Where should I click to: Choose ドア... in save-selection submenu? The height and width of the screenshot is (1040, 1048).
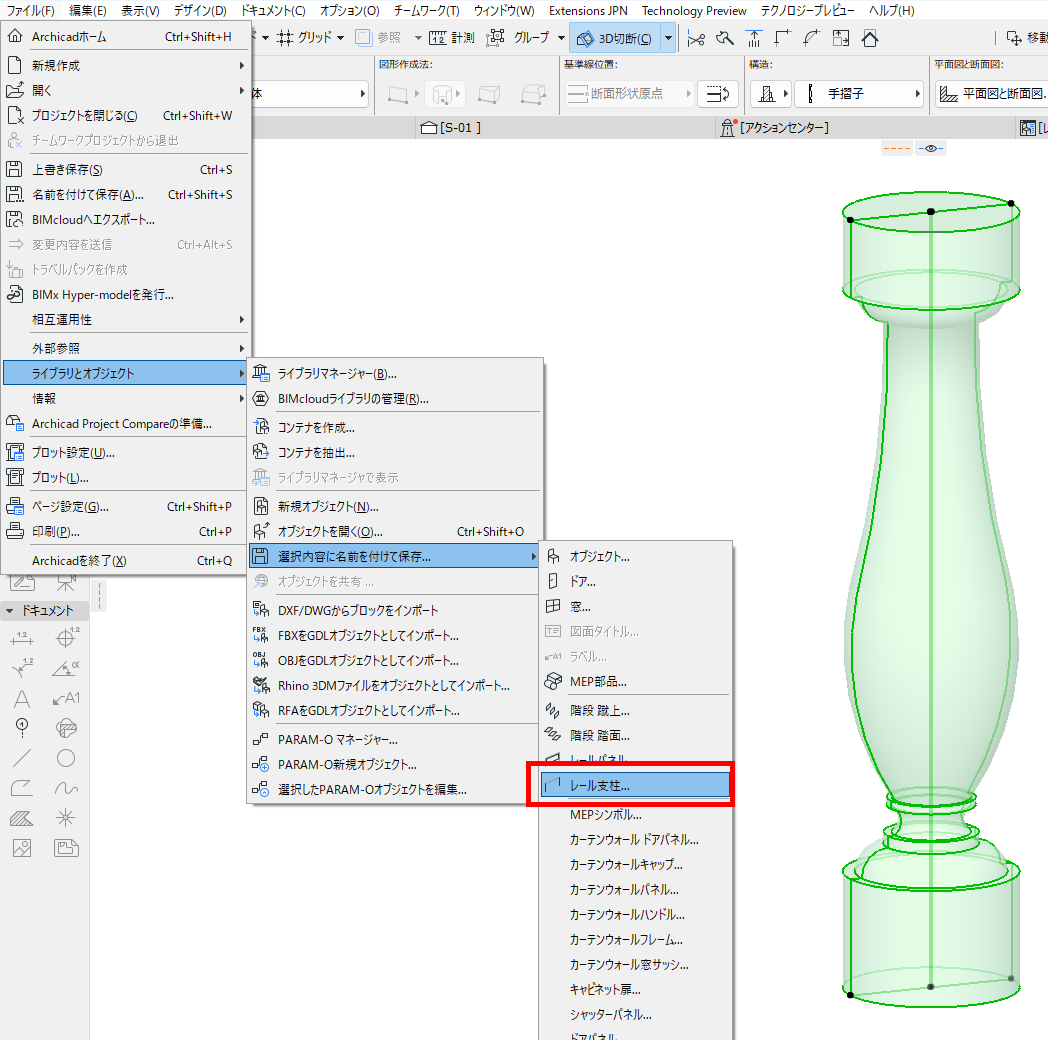tap(635, 581)
